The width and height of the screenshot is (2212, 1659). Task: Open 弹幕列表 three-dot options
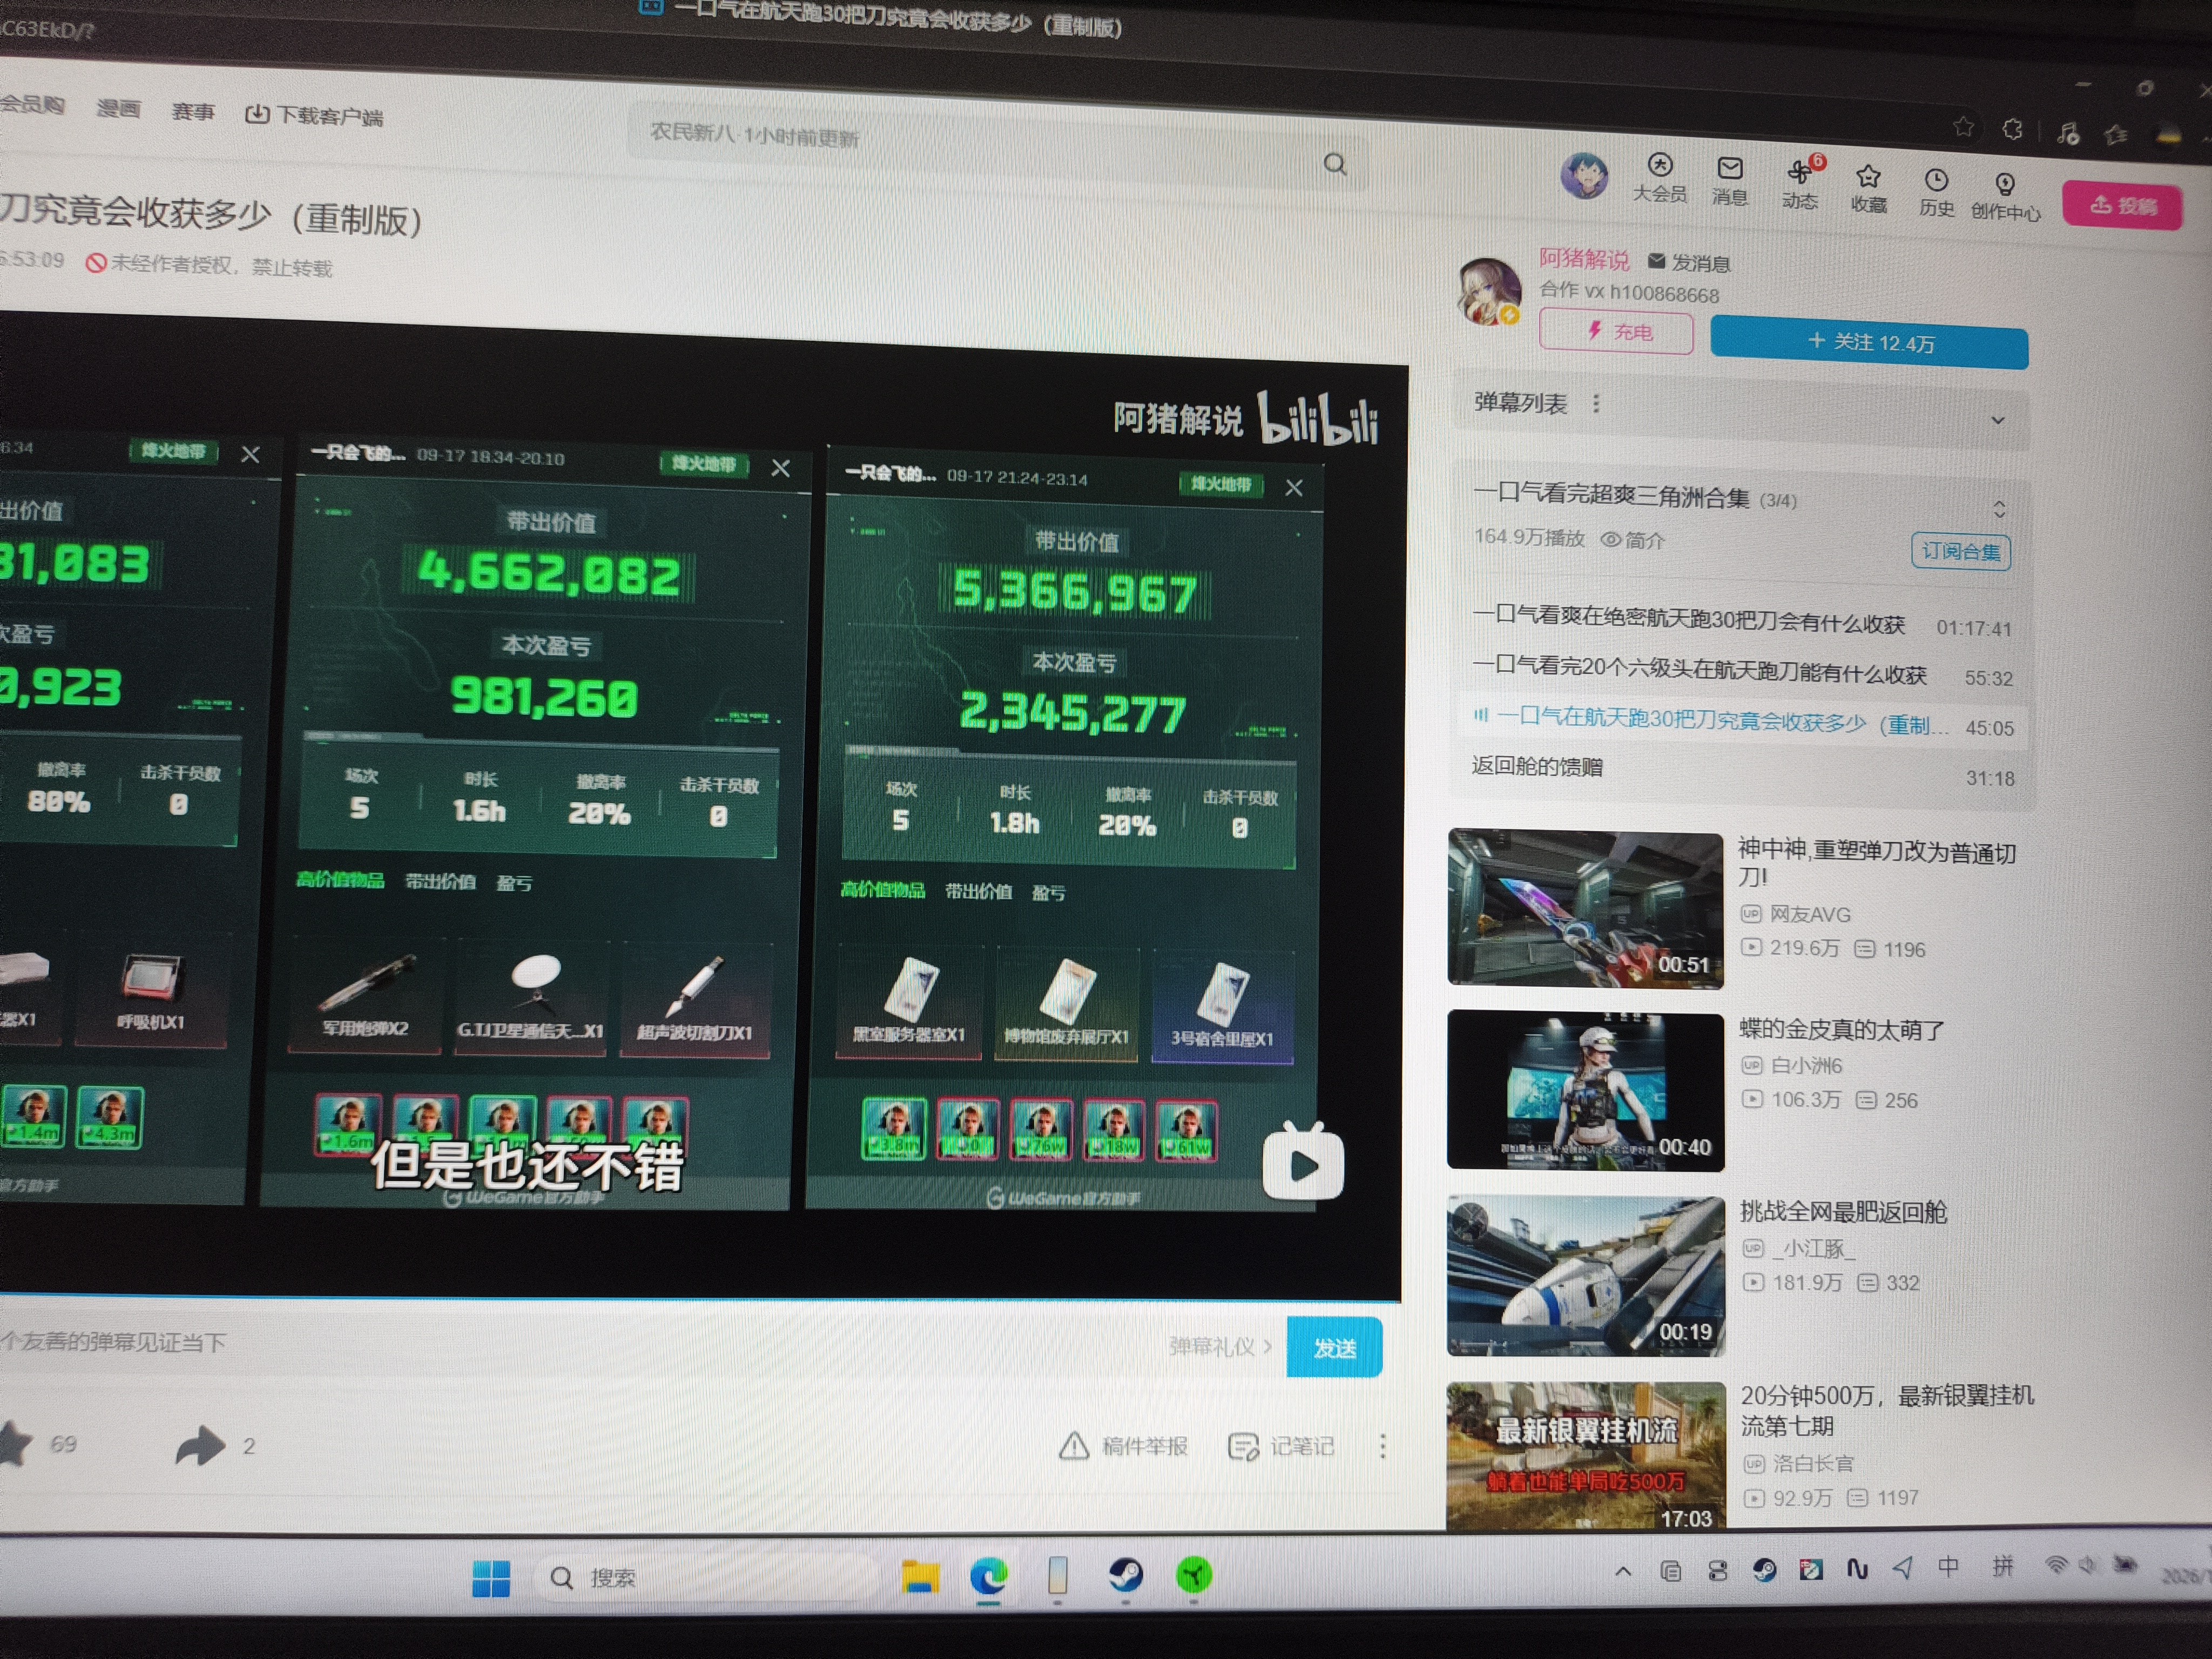tap(1596, 403)
